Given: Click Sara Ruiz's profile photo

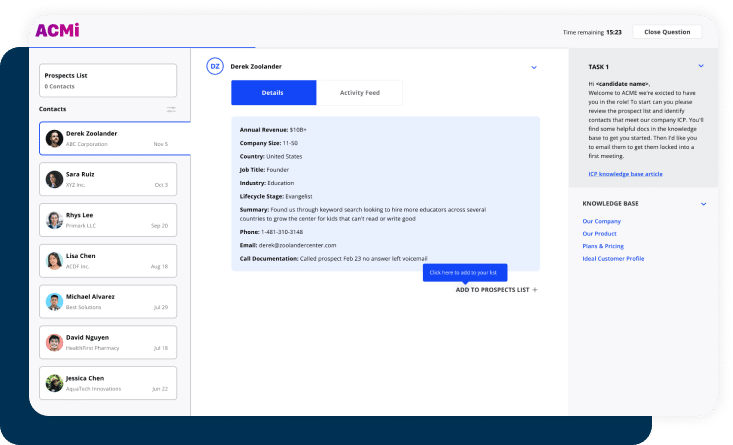Looking at the screenshot, I should click(x=54, y=179).
